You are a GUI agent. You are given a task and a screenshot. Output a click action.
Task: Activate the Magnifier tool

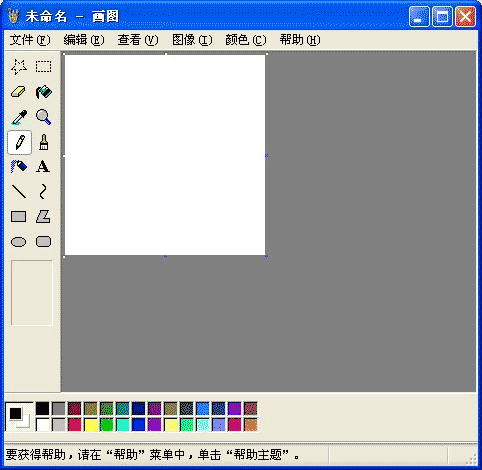[44, 117]
